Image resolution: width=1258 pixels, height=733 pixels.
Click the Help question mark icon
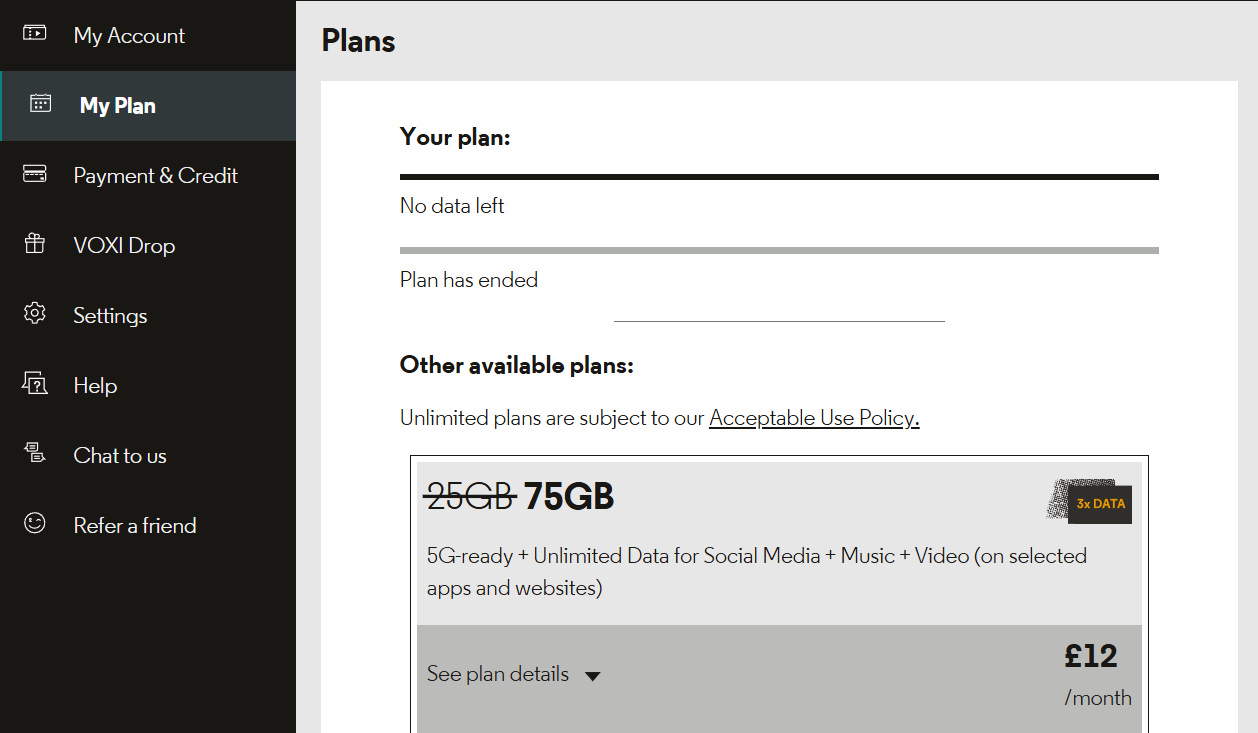[x=35, y=384]
